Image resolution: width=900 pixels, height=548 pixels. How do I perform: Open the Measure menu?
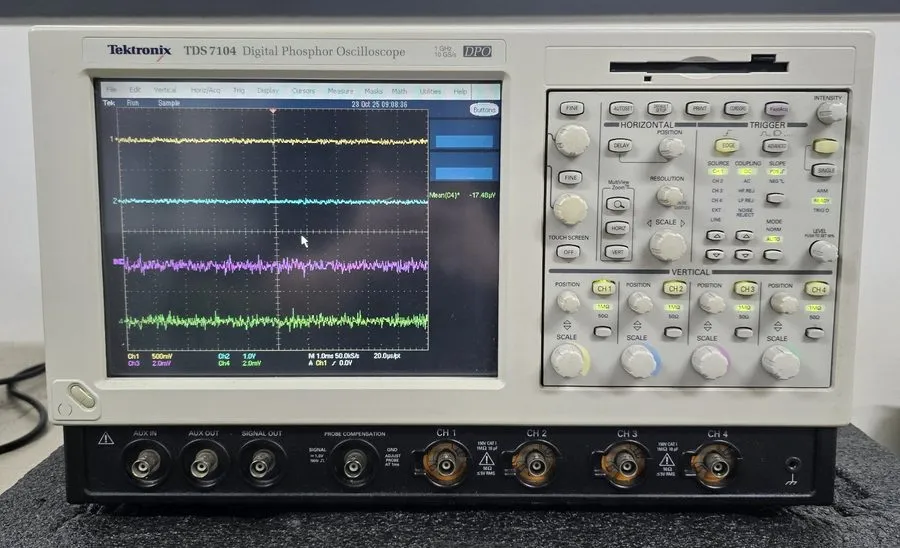[x=340, y=91]
